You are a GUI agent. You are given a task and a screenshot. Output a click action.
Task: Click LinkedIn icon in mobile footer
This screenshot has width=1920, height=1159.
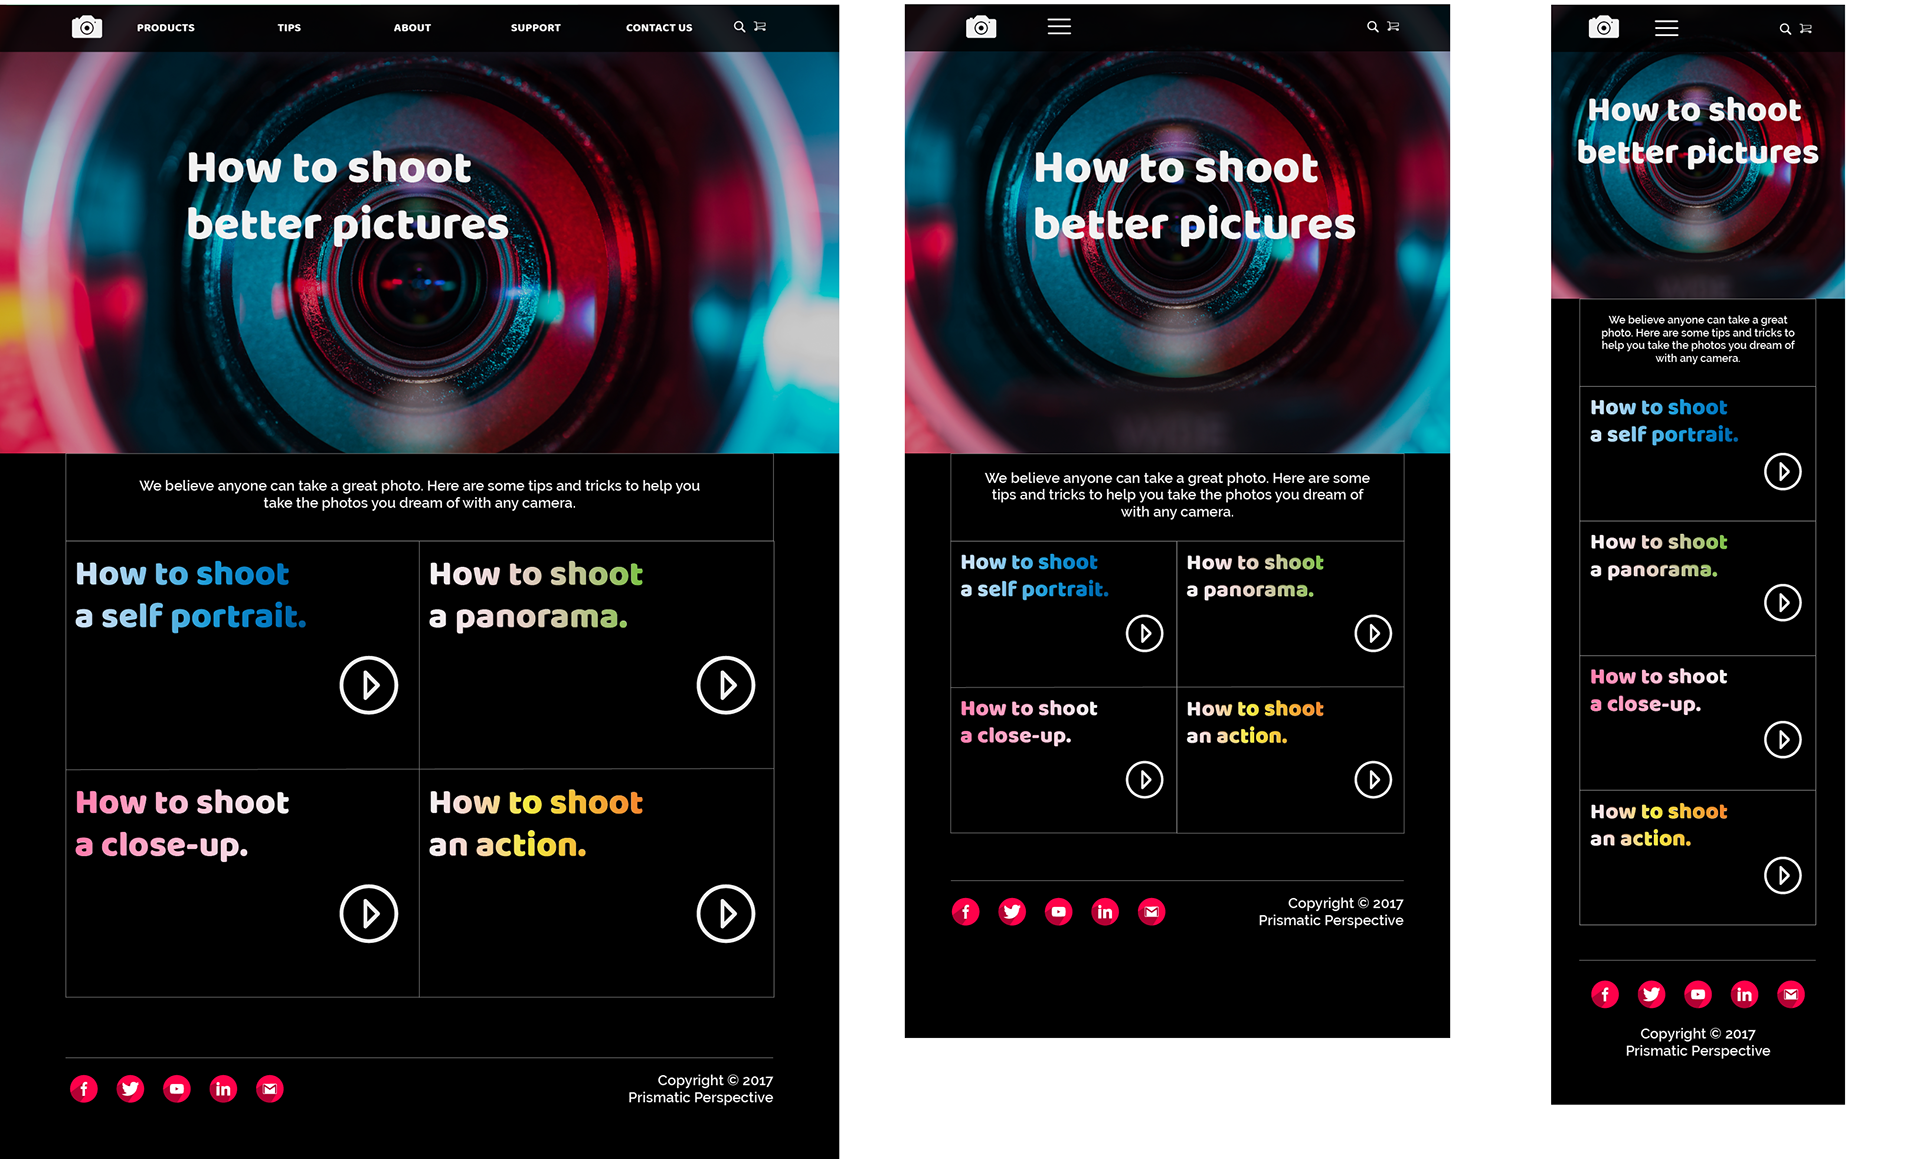1744,994
